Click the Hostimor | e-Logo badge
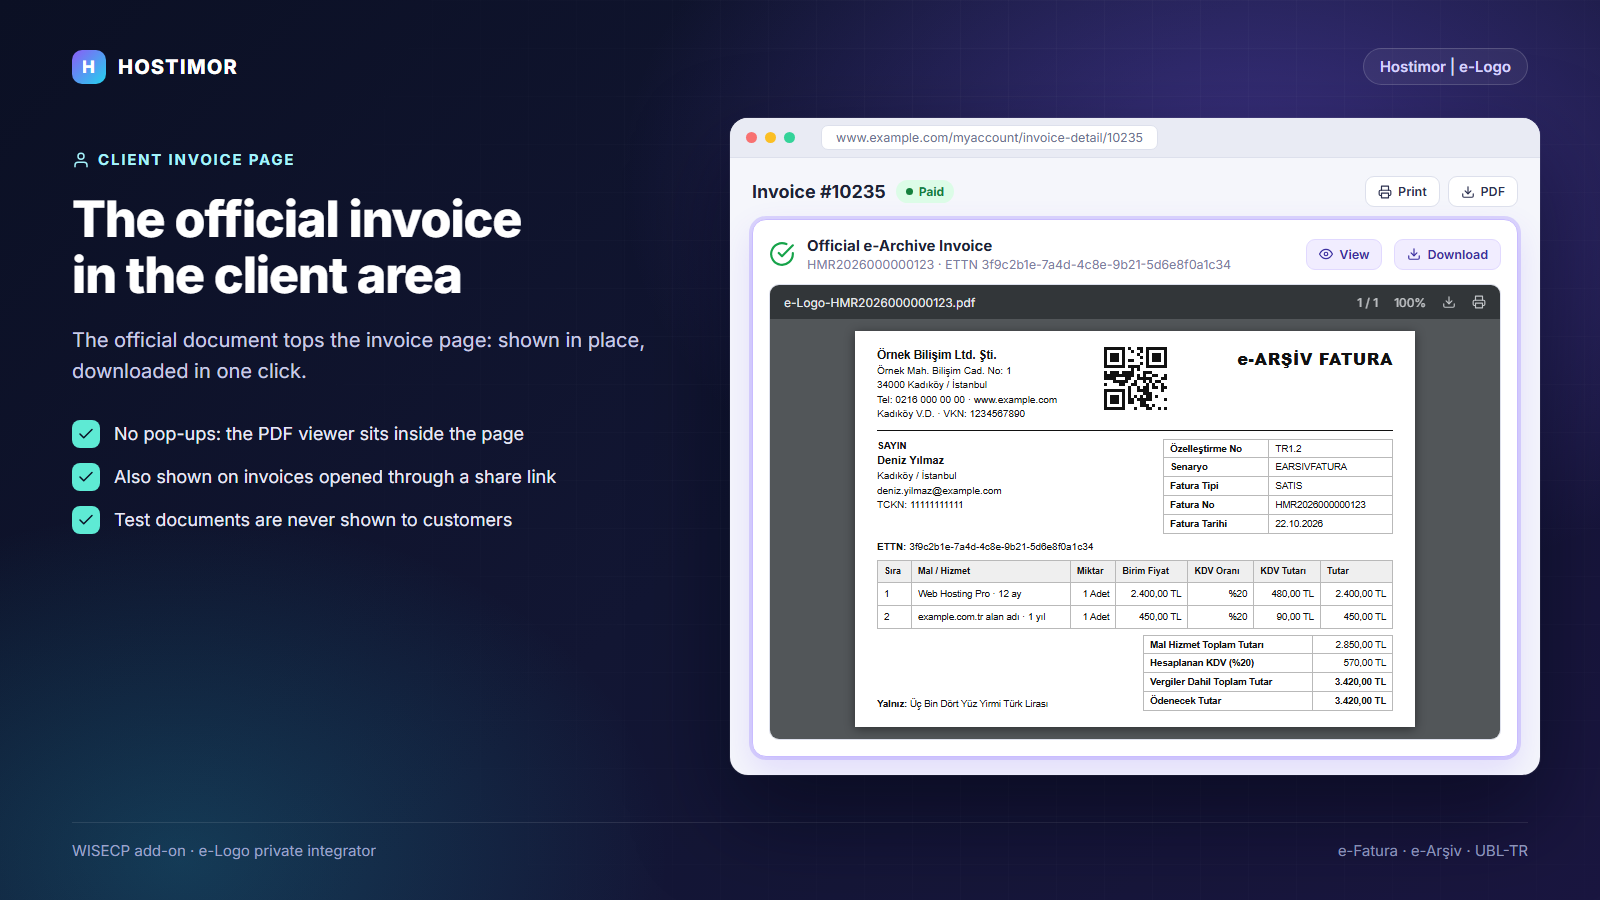This screenshot has height=900, width=1600. (1445, 67)
